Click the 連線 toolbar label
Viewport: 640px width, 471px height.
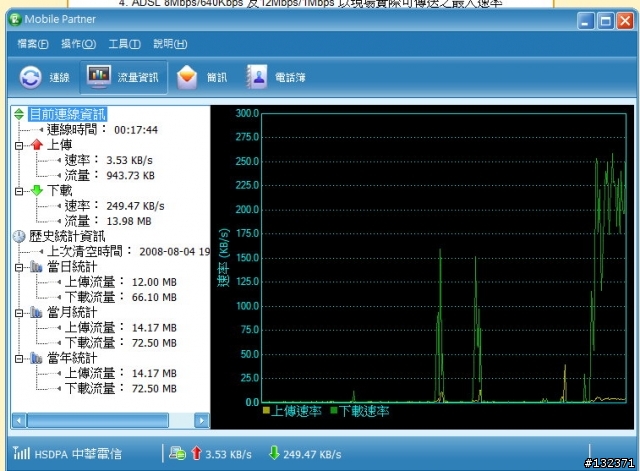coord(60,77)
